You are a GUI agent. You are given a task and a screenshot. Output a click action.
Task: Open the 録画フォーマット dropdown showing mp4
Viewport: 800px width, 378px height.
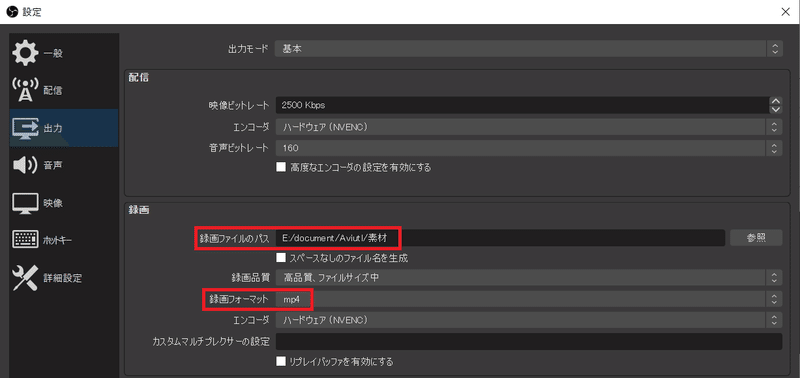528,299
